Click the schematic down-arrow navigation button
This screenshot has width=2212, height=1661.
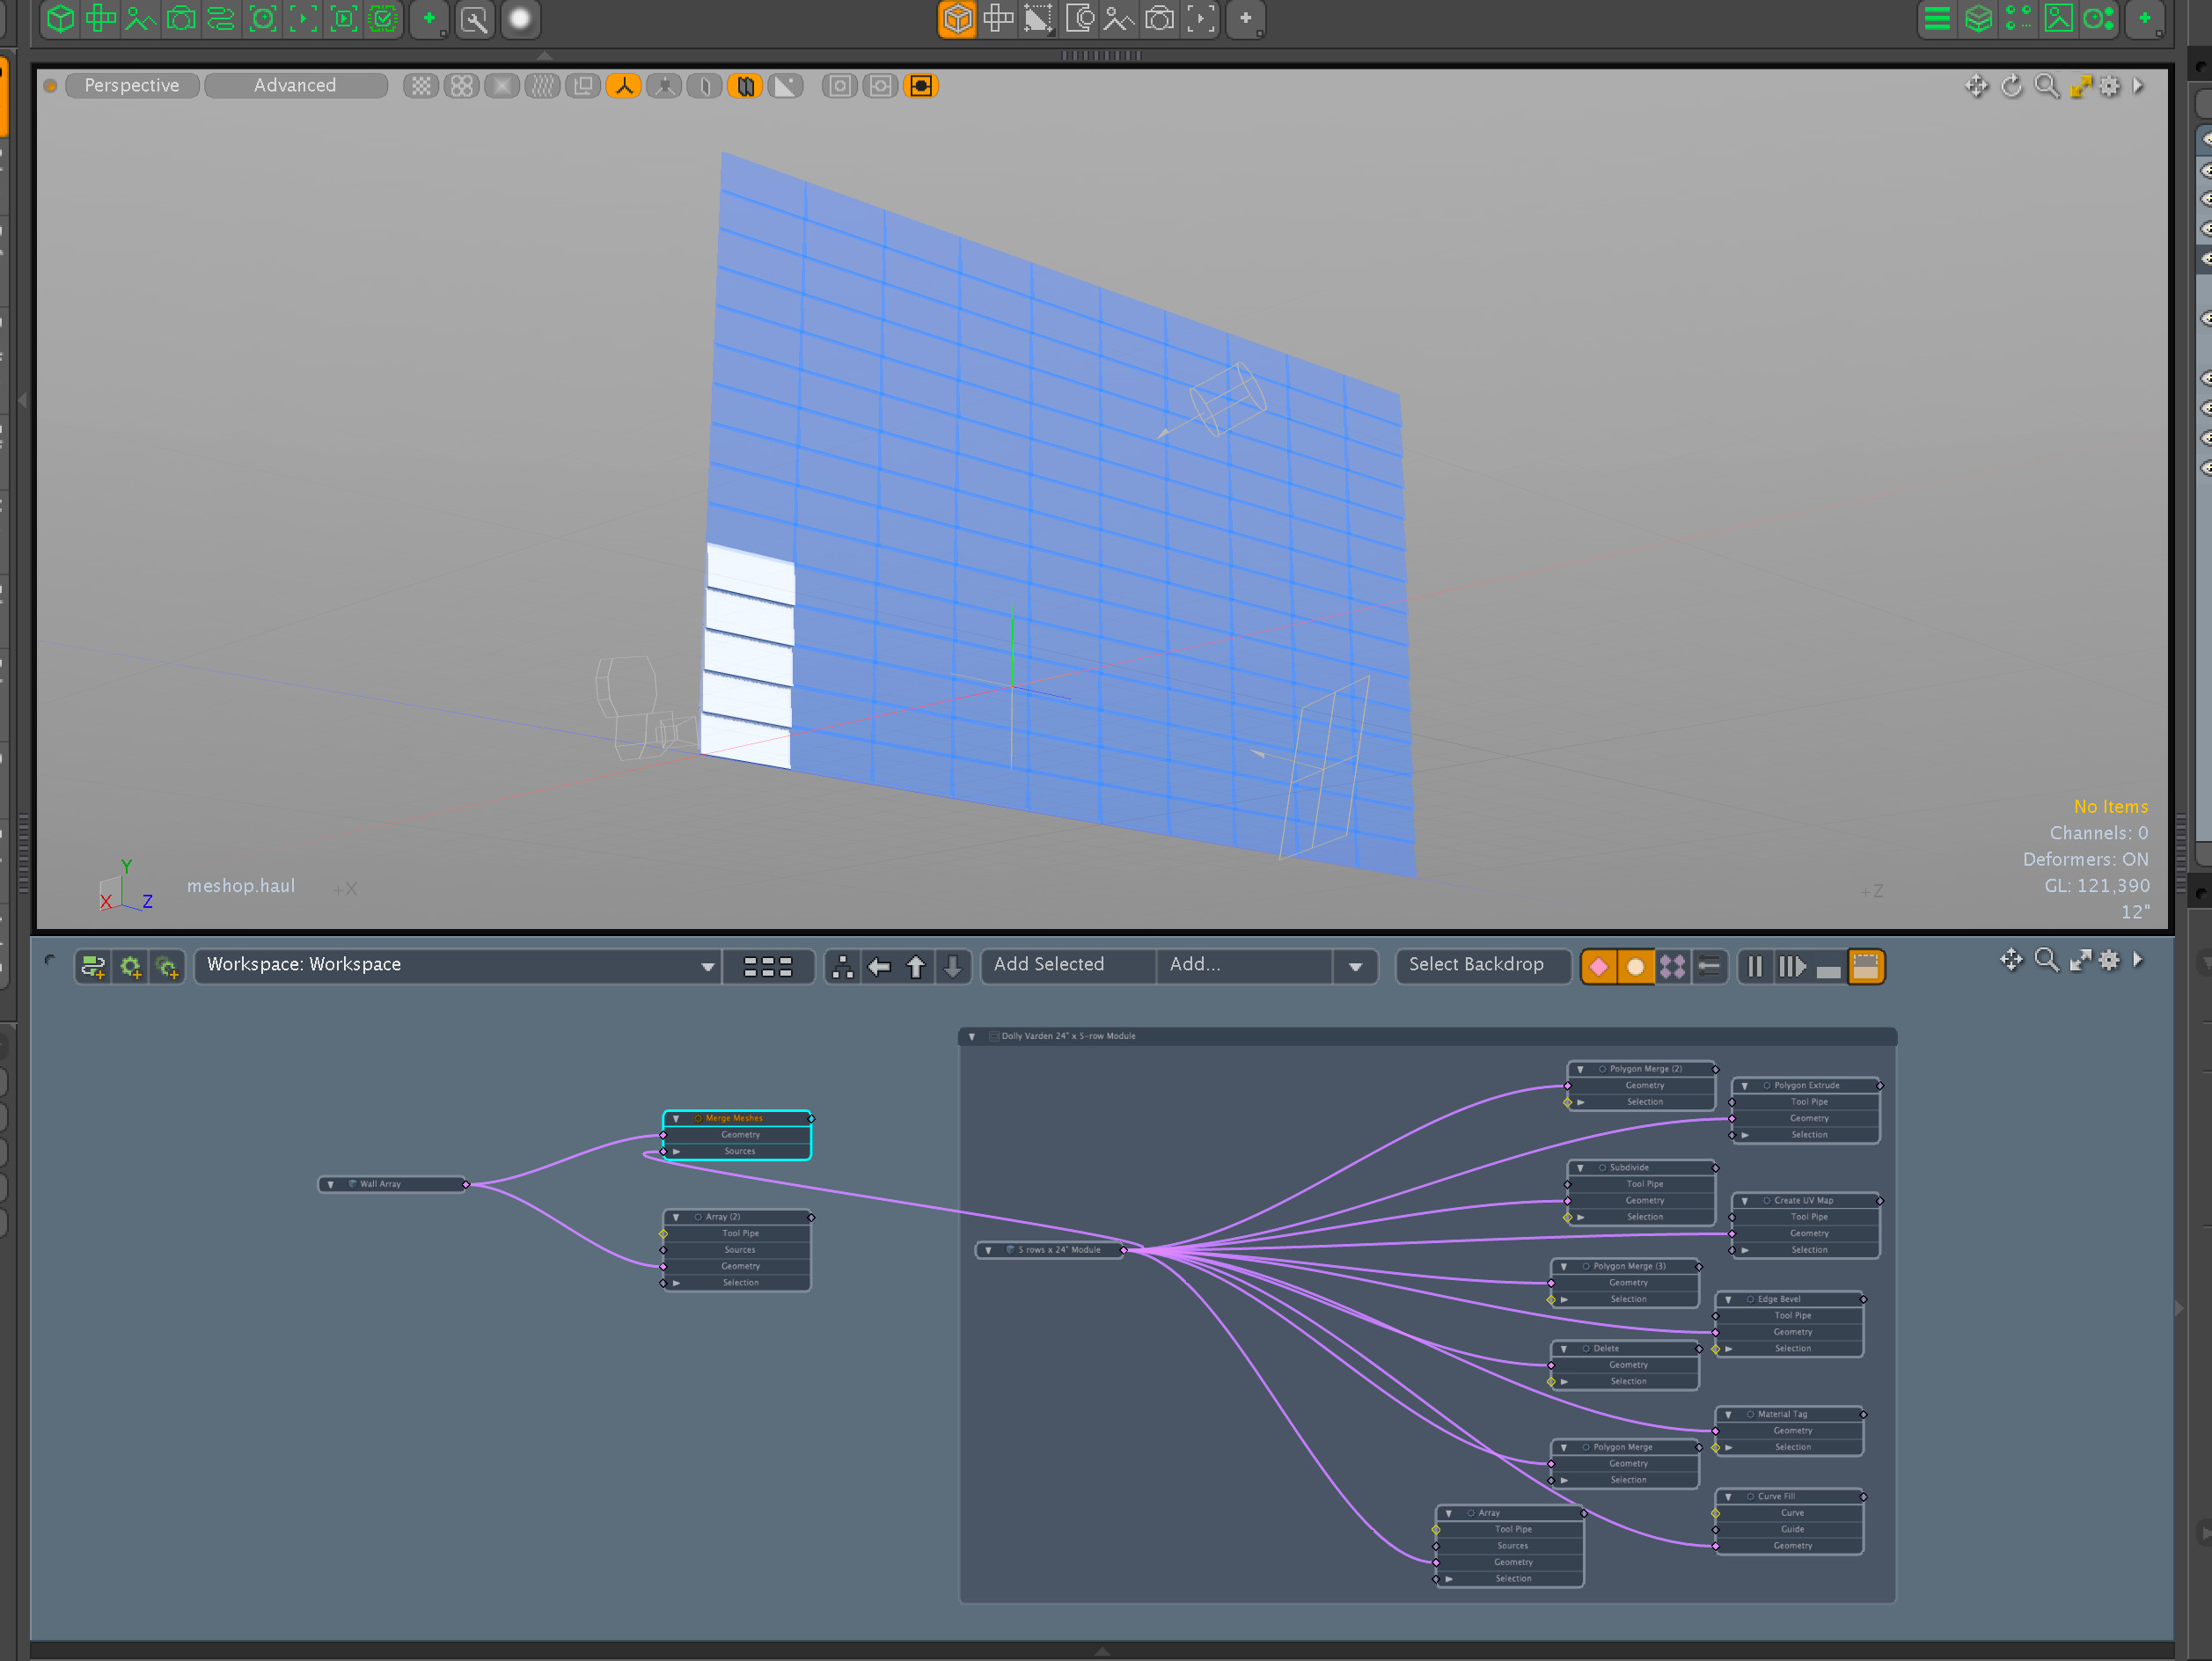point(952,966)
